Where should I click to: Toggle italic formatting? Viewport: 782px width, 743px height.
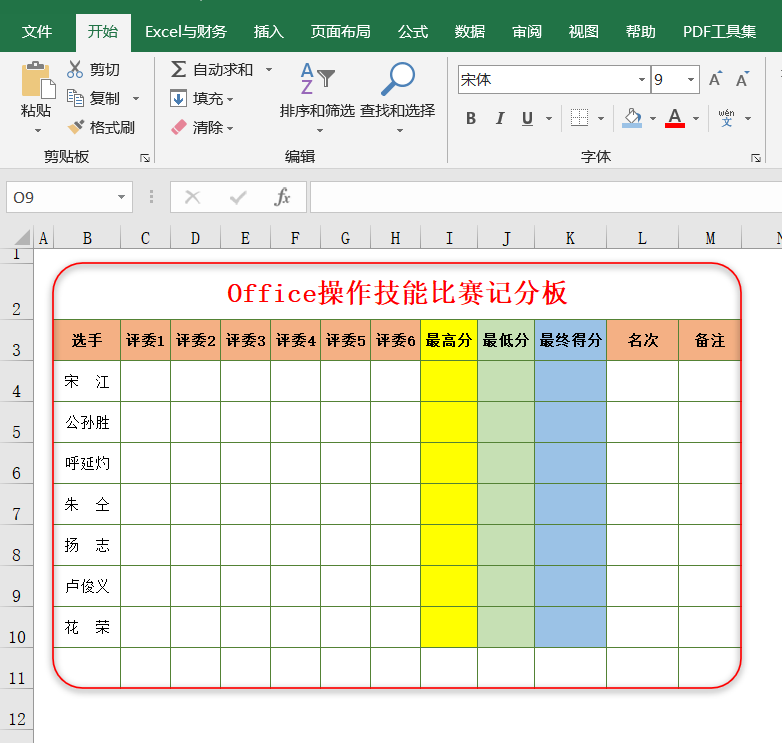[499, 119]
